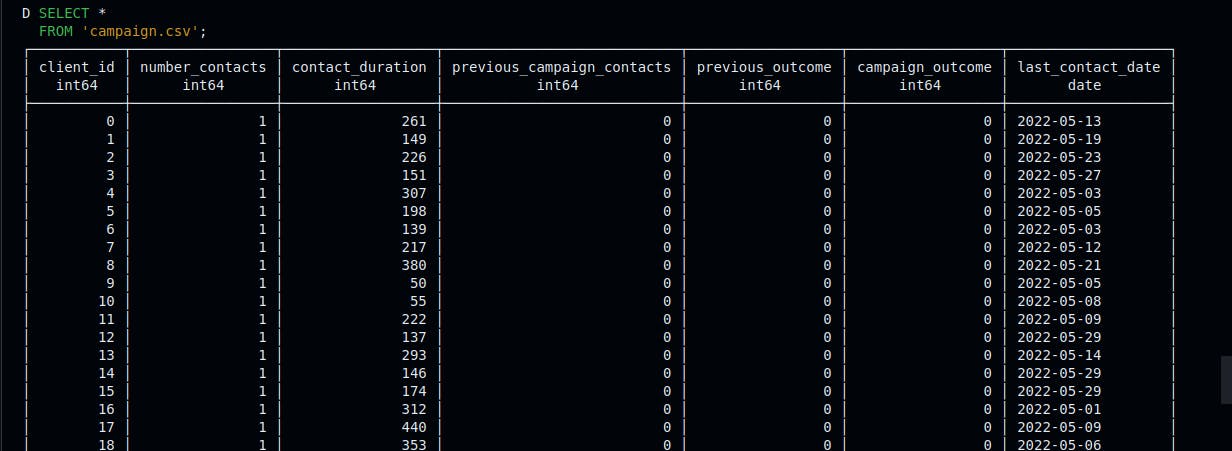Click client_id cell showing 13
This screenshot has height=451, width=1232.
point(106,355)
